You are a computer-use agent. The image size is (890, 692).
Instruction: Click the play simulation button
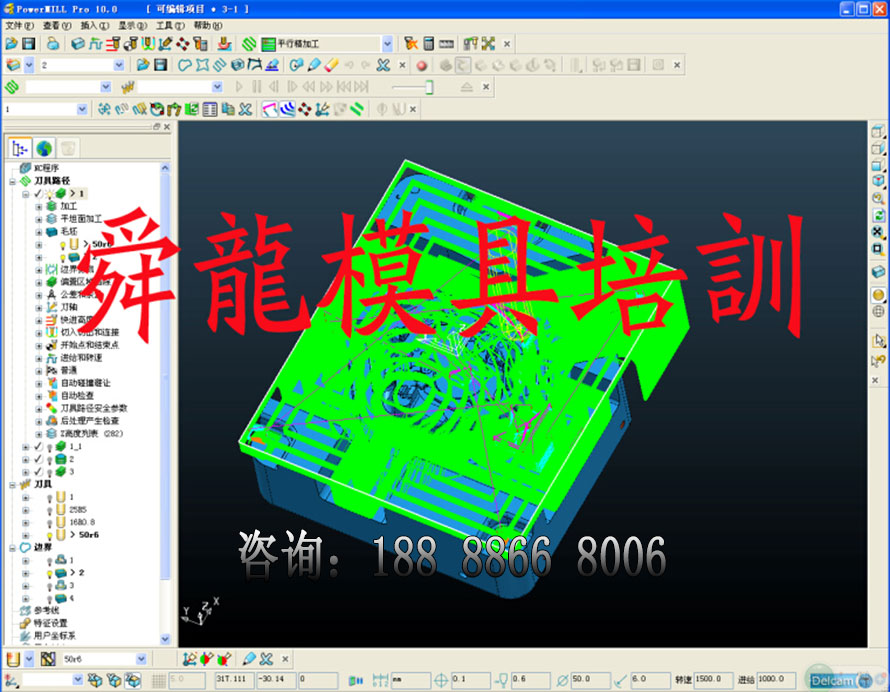click(x=239, y=87)
